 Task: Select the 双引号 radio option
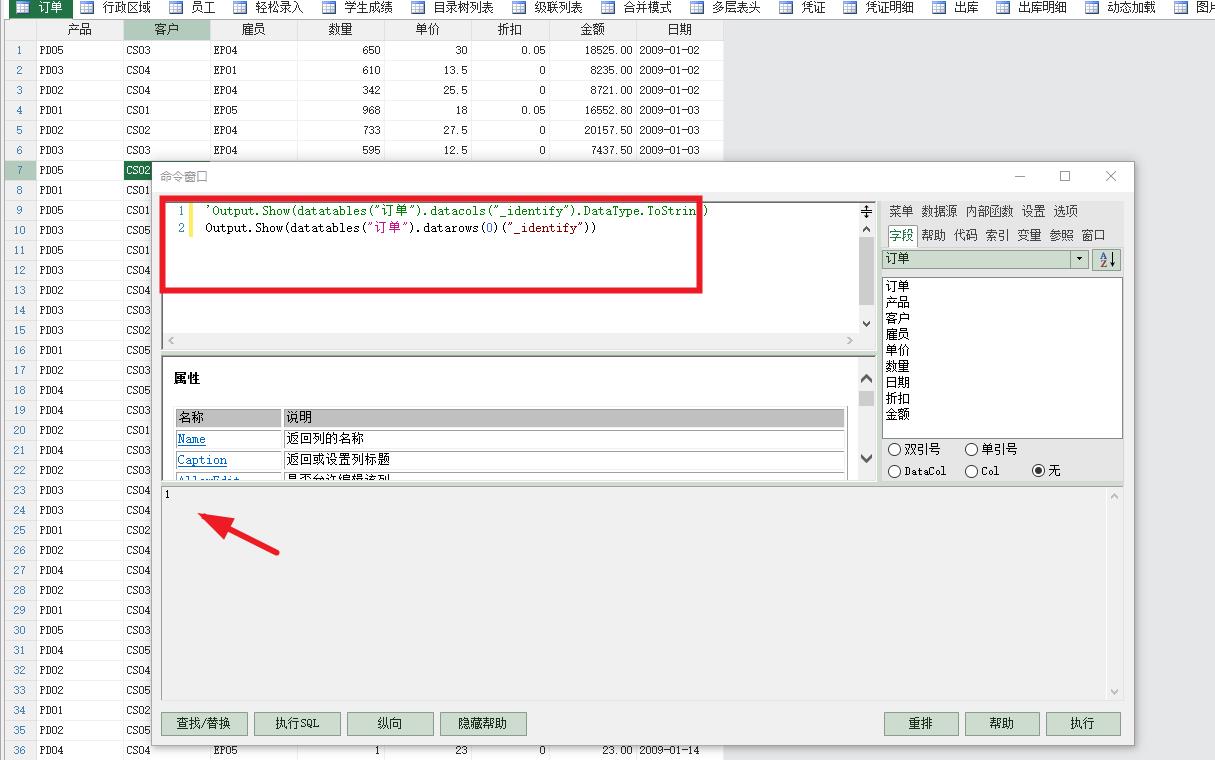(894, 450)
